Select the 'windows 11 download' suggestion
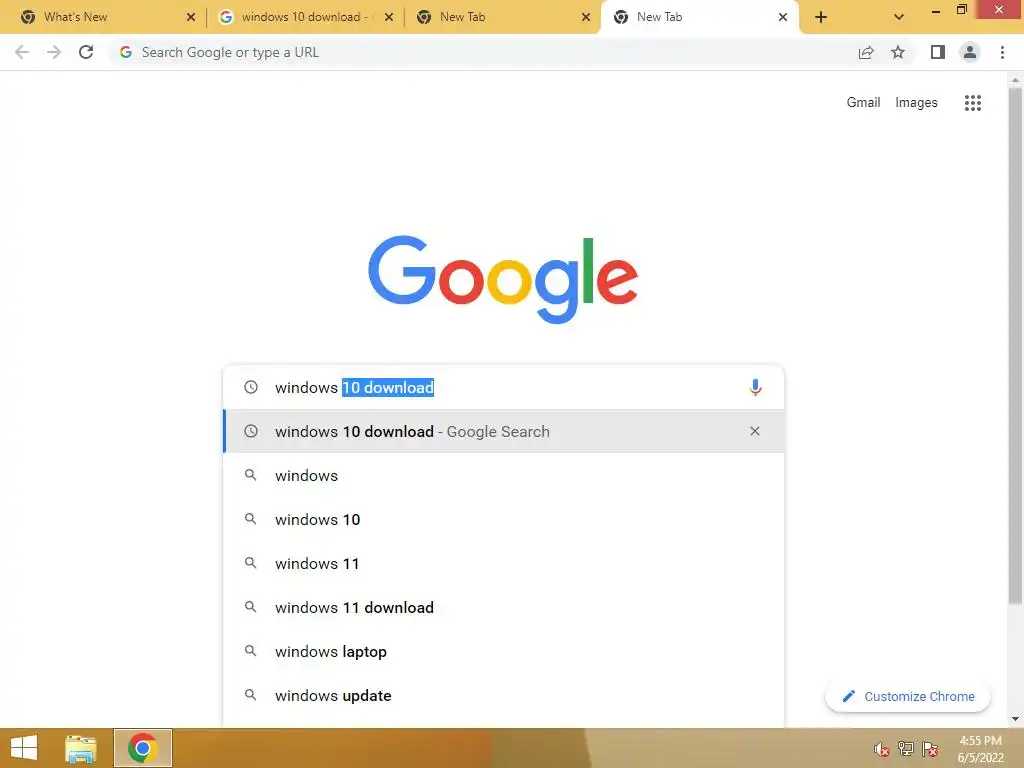Viewport: 1024px width, 768px height. click(504, 607)
